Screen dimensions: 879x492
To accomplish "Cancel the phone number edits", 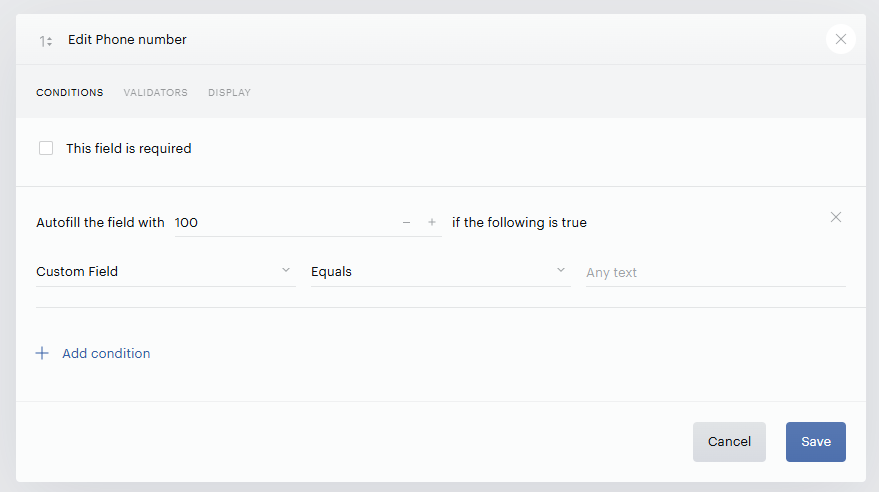I will [x=729, y=442].
